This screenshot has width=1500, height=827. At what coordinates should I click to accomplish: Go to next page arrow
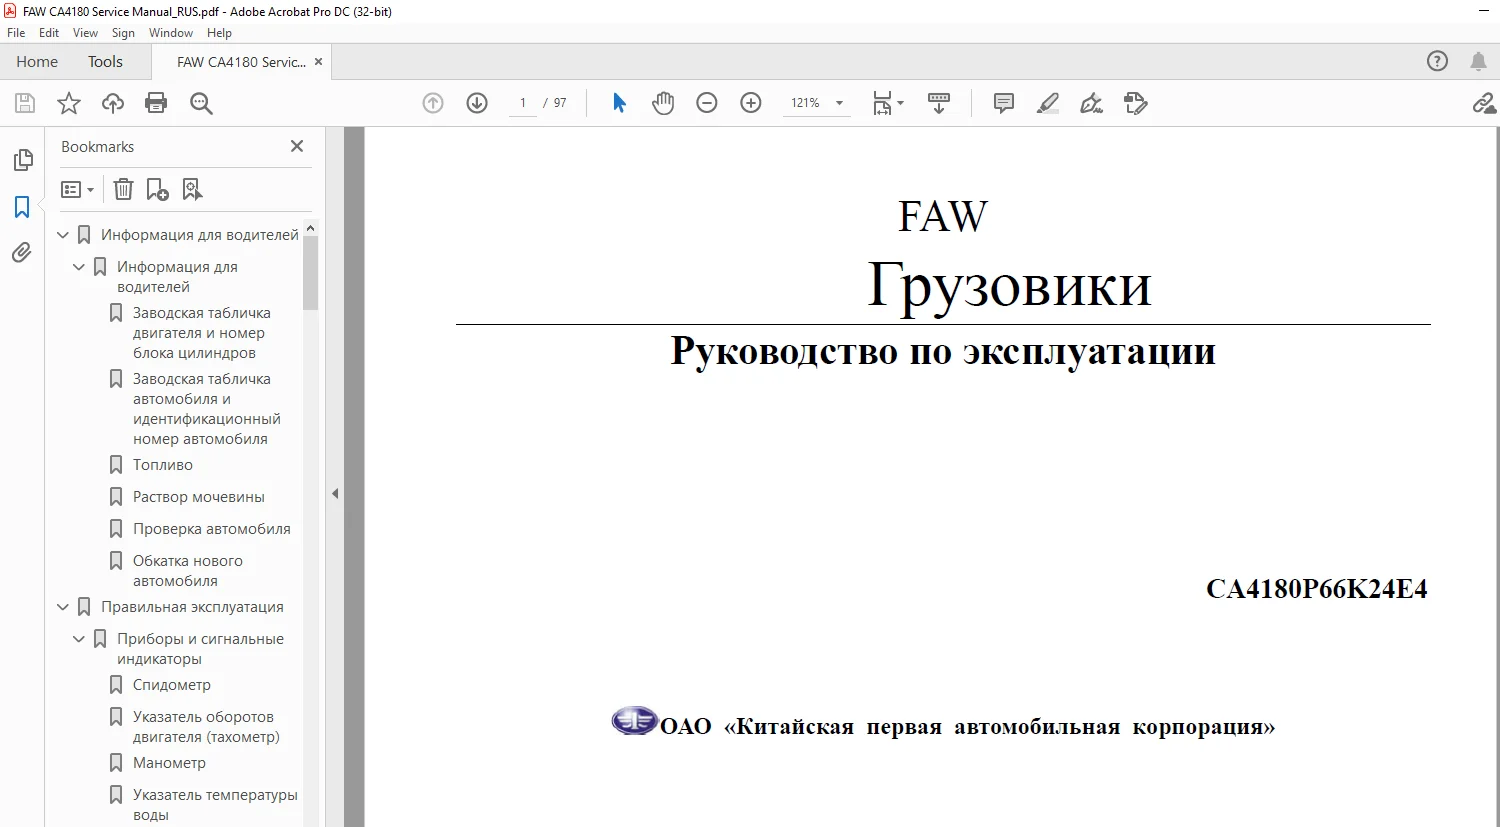click(477, 103)
